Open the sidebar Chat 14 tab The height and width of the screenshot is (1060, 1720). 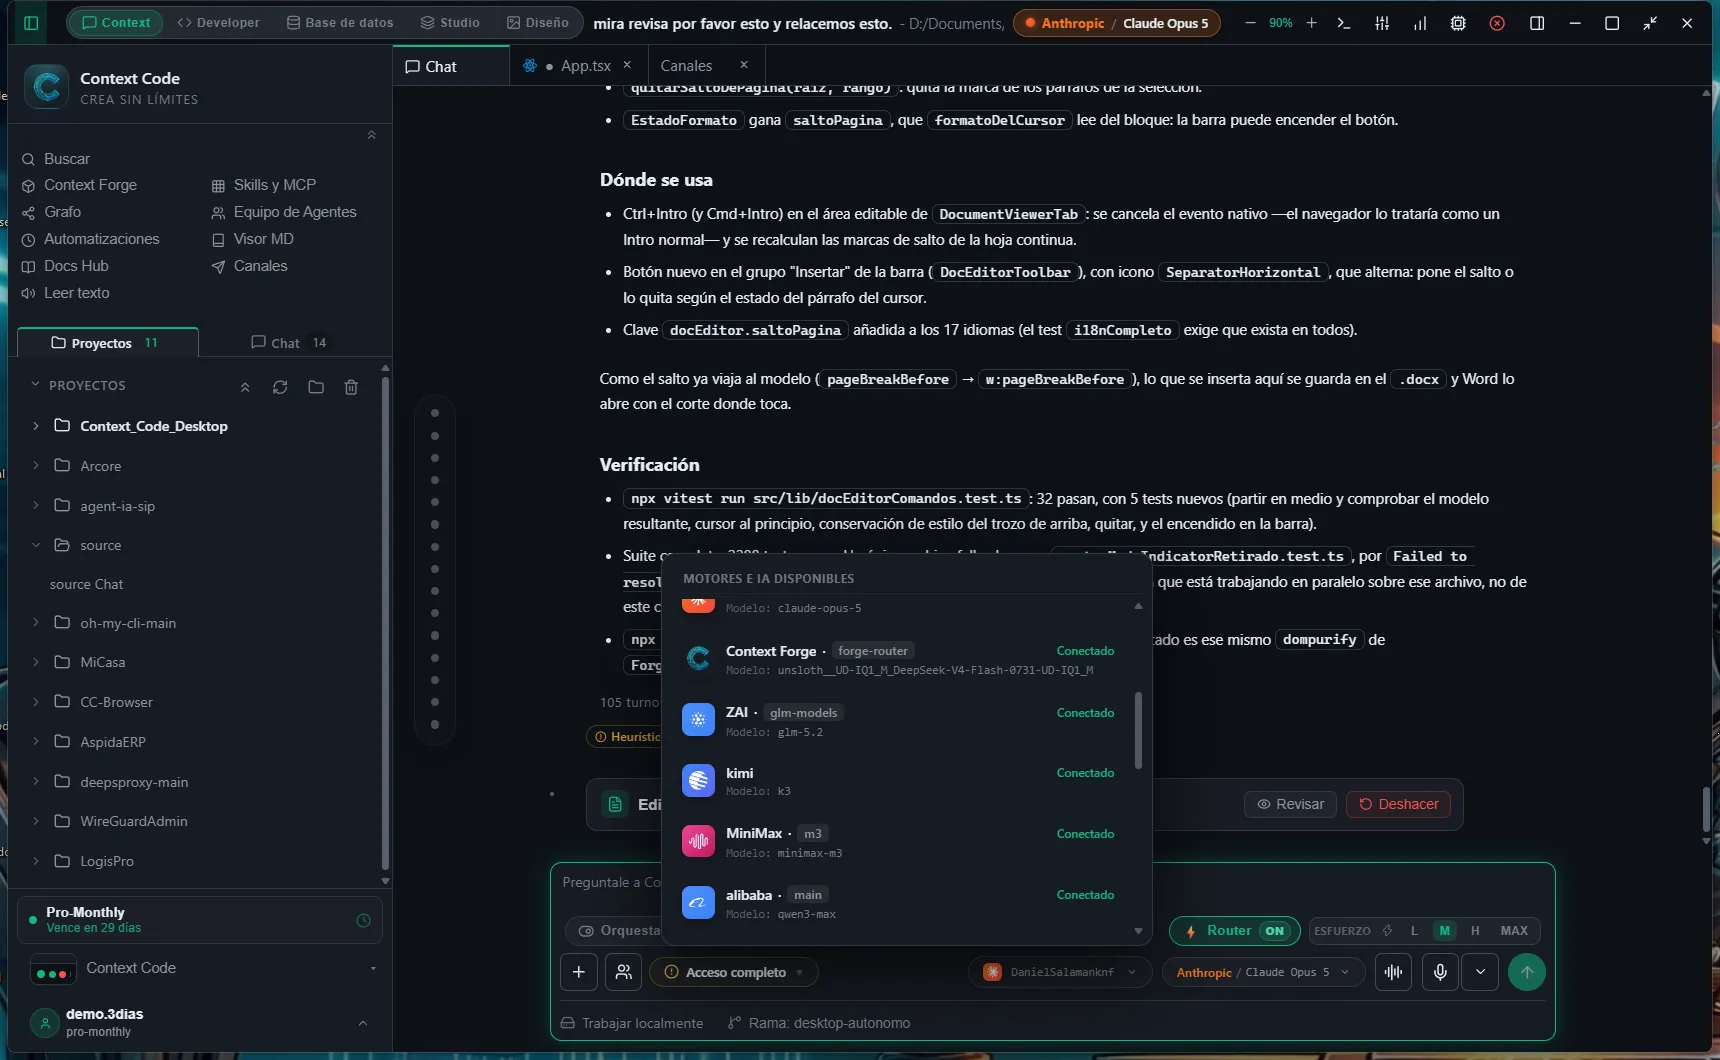tap(289, 342)
